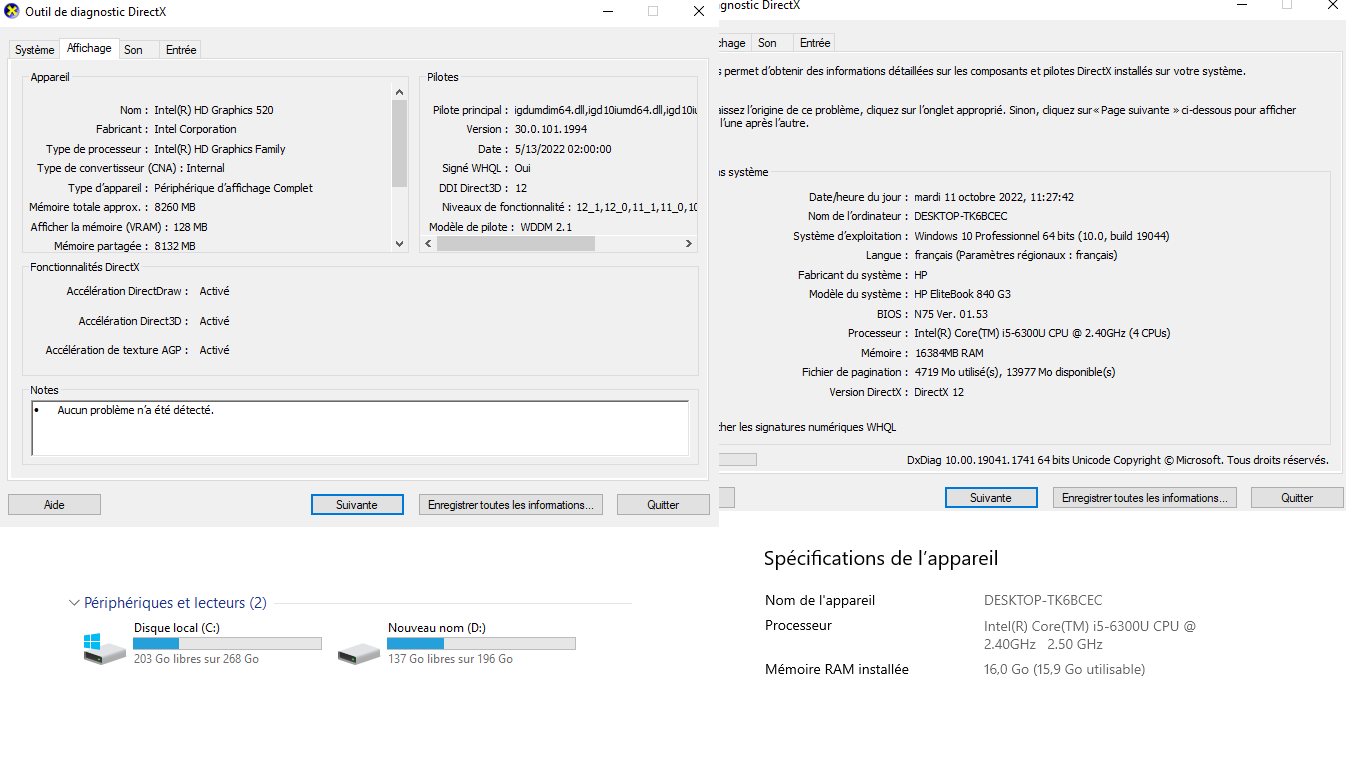Click the Aide button
Screen dimensions: 1366x768
(54, 505)
